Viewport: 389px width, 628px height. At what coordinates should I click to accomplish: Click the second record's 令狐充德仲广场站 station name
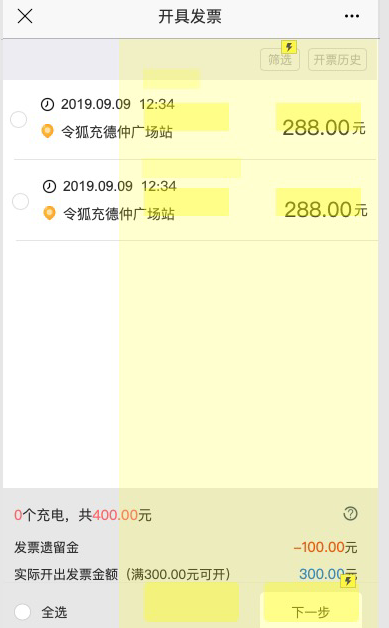click(119, 213)
